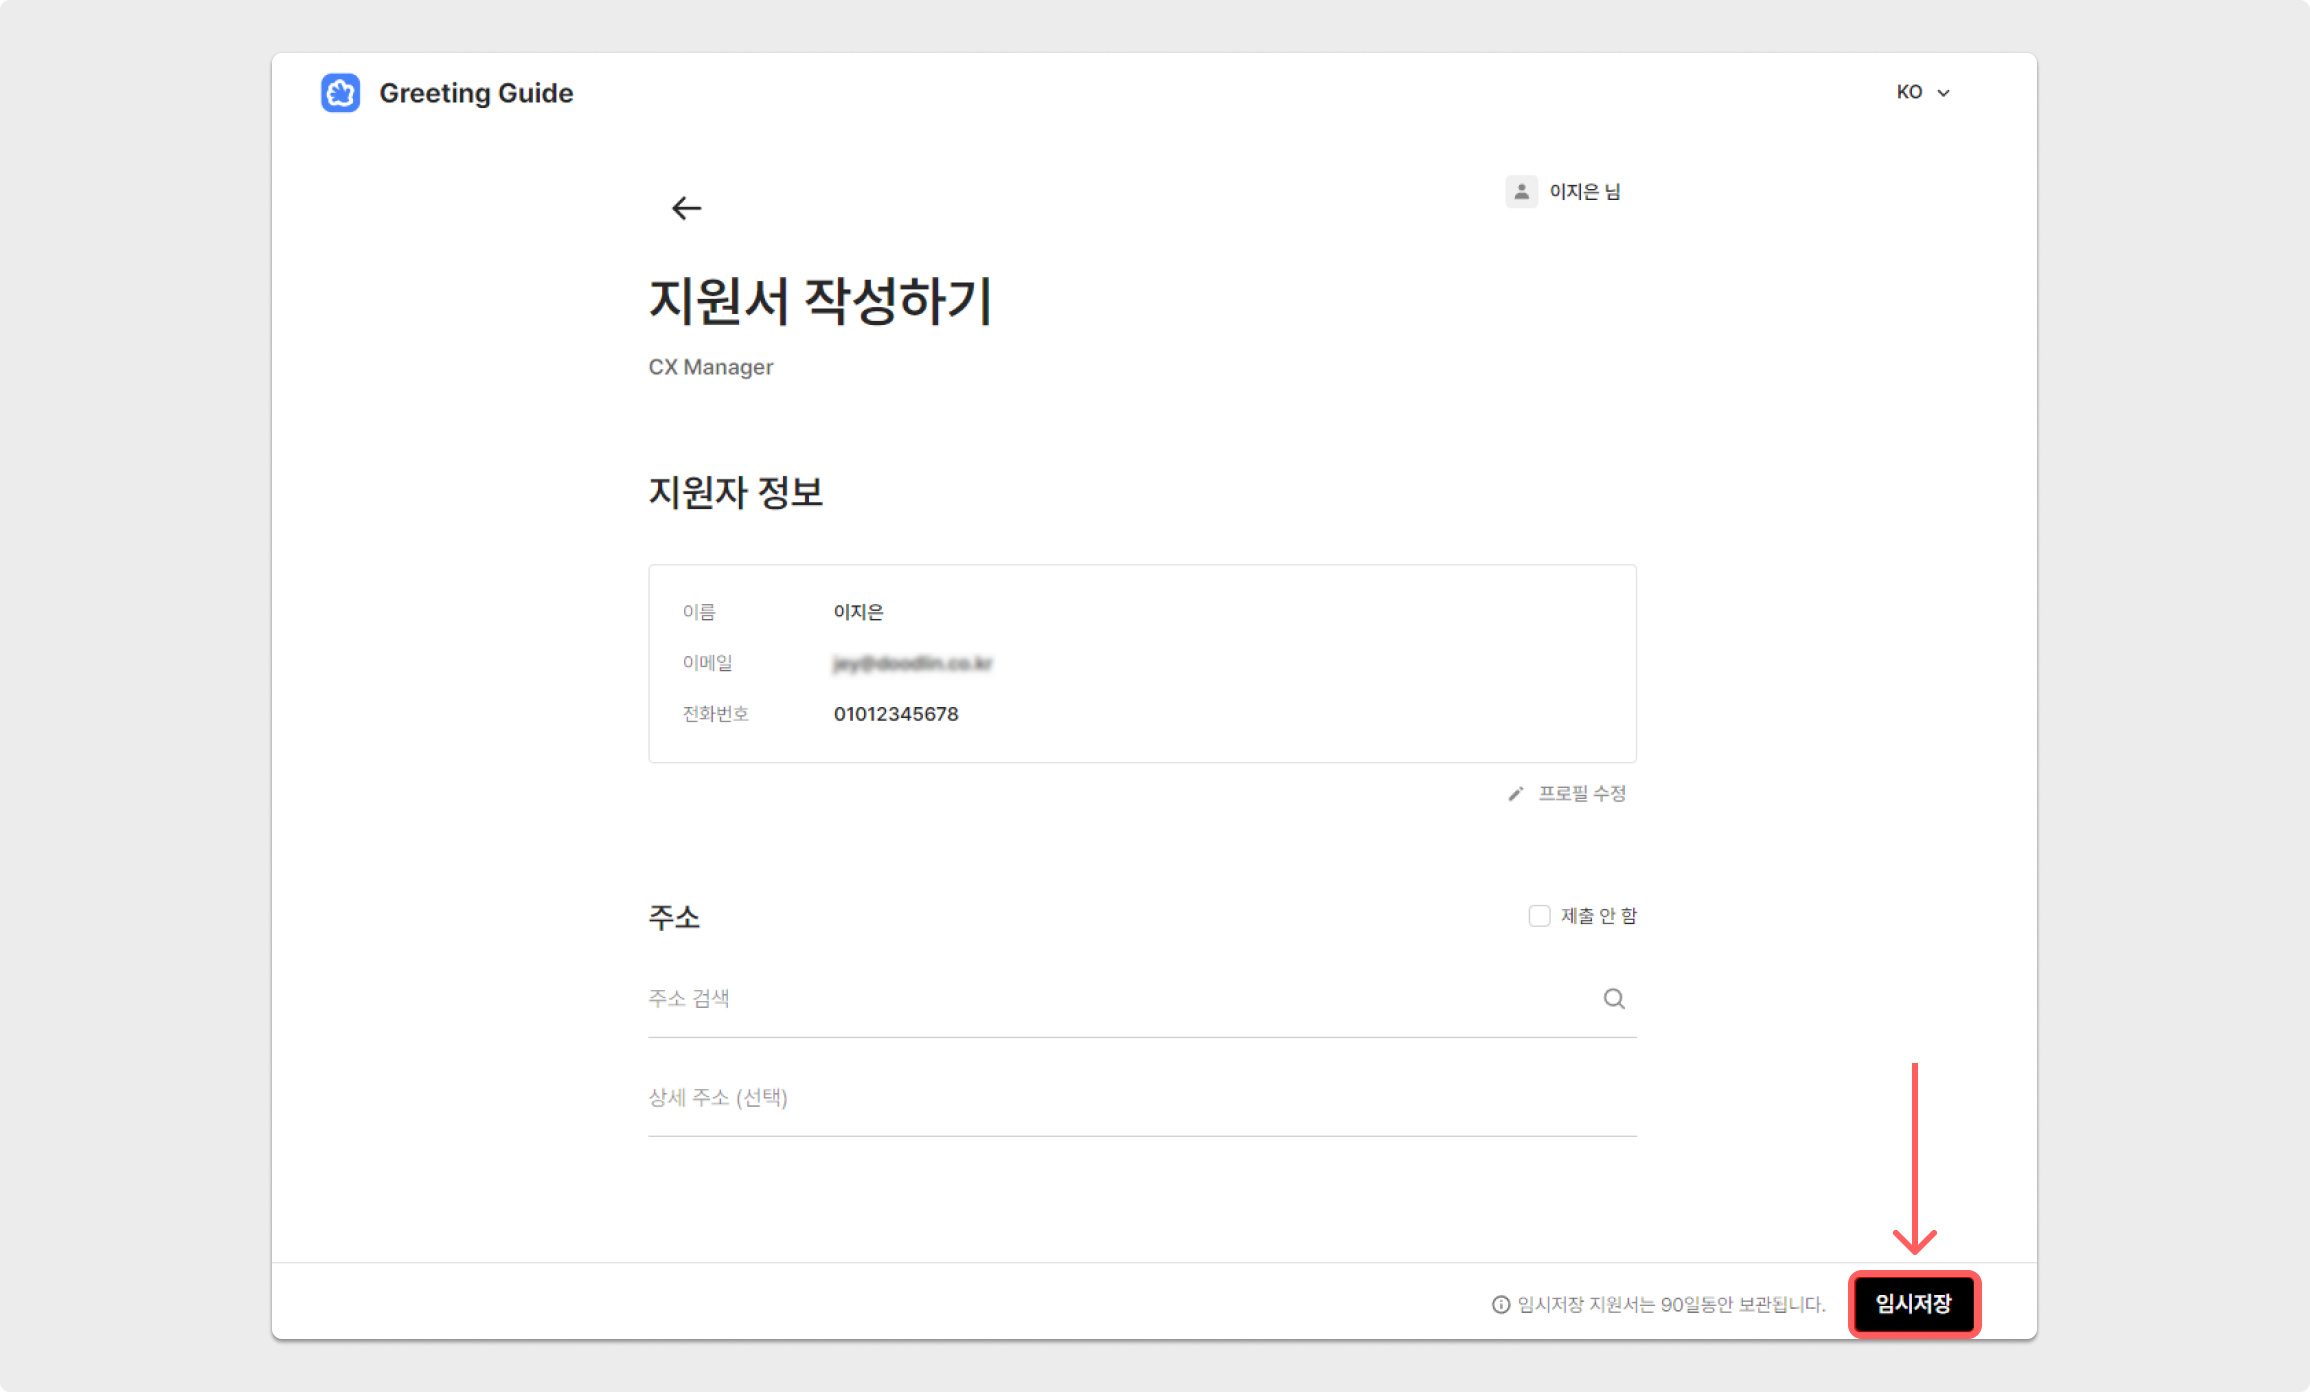Open the KO language dropdown

[1910, 92]
